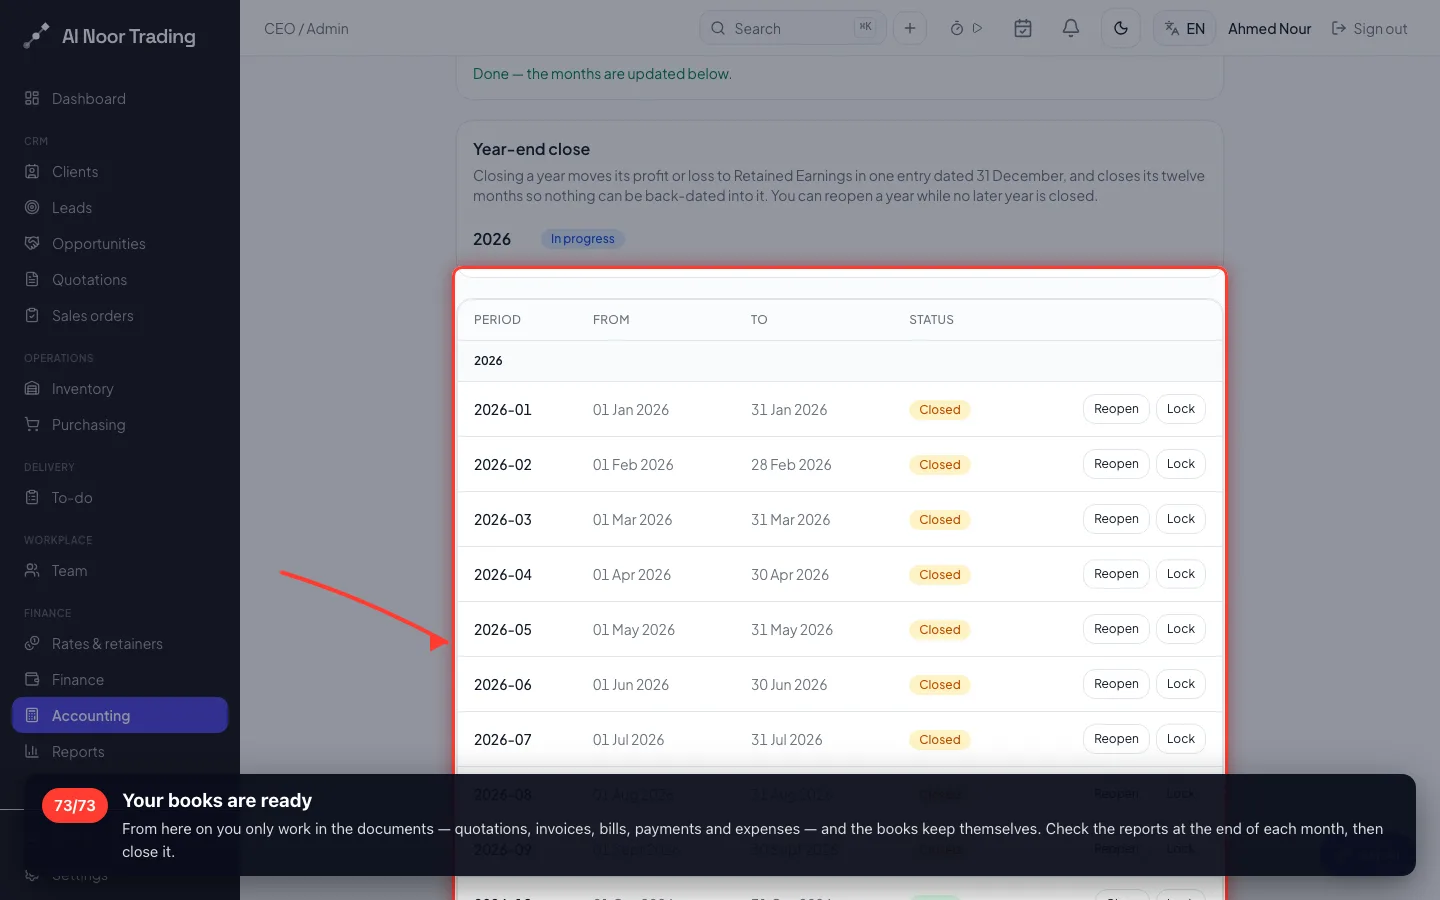
Task: Show notifications with the bell icon
Action: (x=1071, y=28)
